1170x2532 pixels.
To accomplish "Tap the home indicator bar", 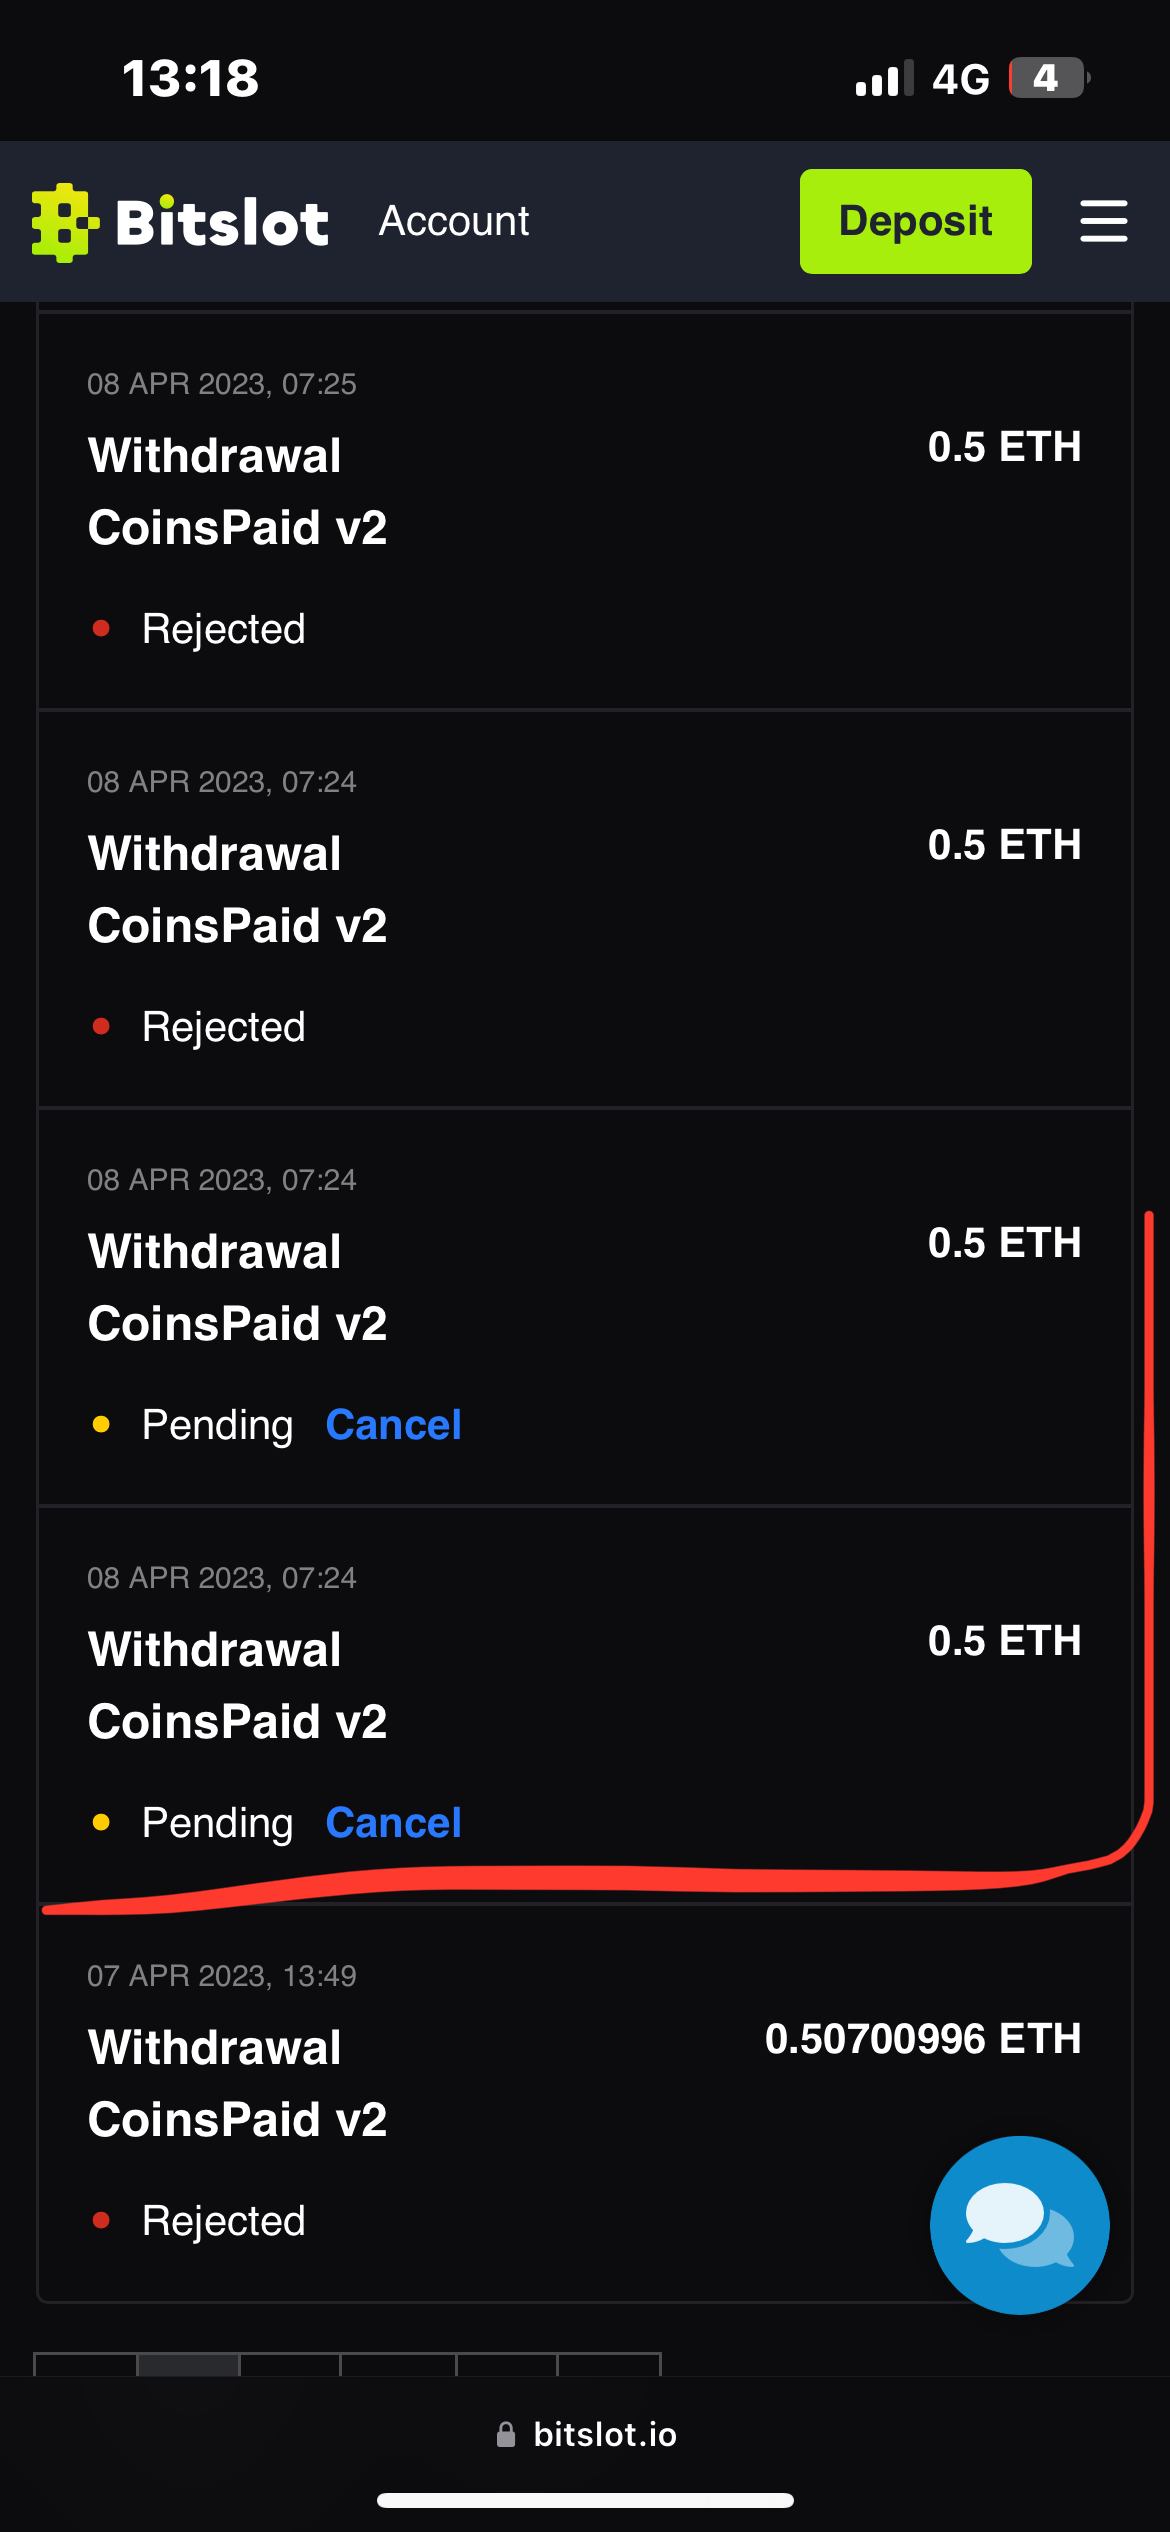I will tap(585, 2500).
